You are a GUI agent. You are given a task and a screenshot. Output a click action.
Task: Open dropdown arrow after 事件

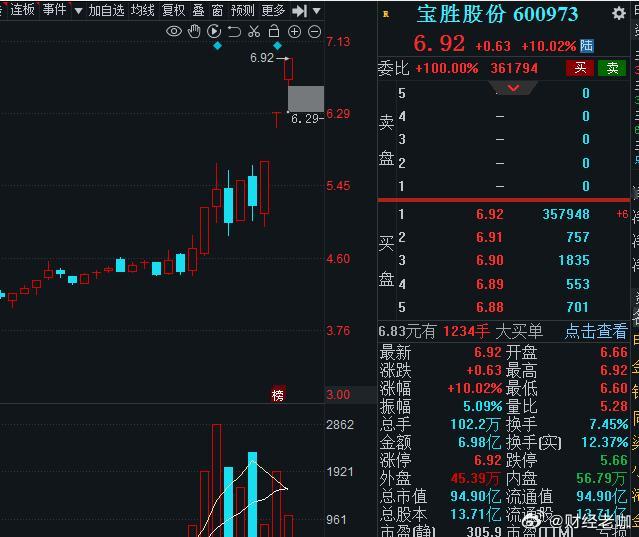pyautogui.click(x=79, y=11)
